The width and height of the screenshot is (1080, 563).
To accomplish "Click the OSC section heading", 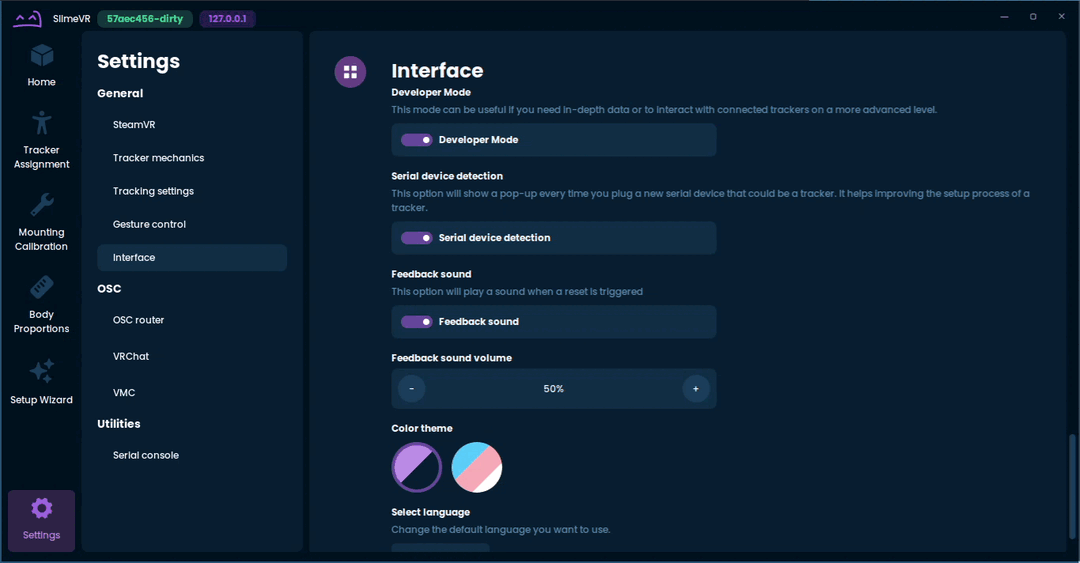I will 109,289.
